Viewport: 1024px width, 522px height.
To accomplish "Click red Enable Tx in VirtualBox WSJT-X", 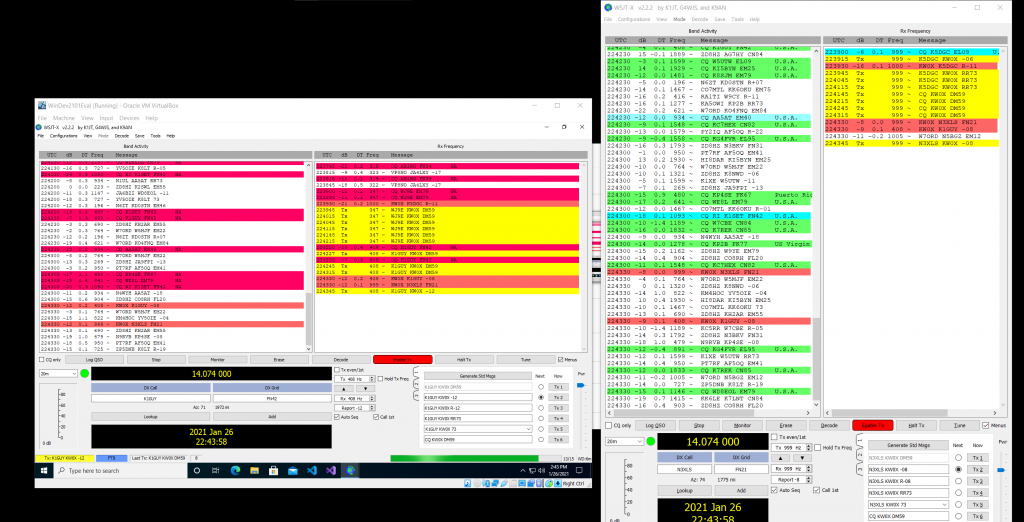I will [402, 359].
